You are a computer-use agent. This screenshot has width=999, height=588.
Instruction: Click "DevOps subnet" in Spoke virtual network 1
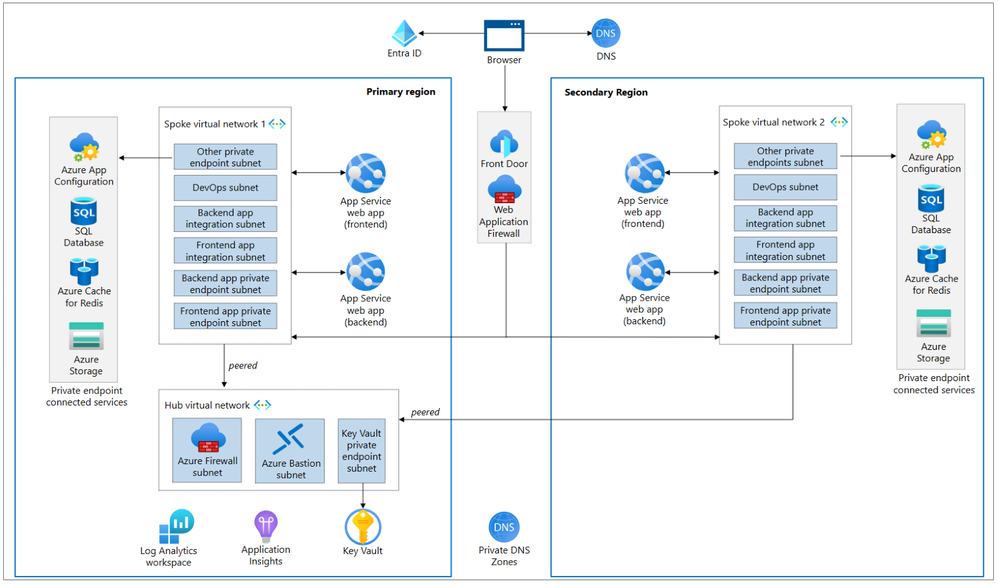pyautogui.click(x=226, y=188)
